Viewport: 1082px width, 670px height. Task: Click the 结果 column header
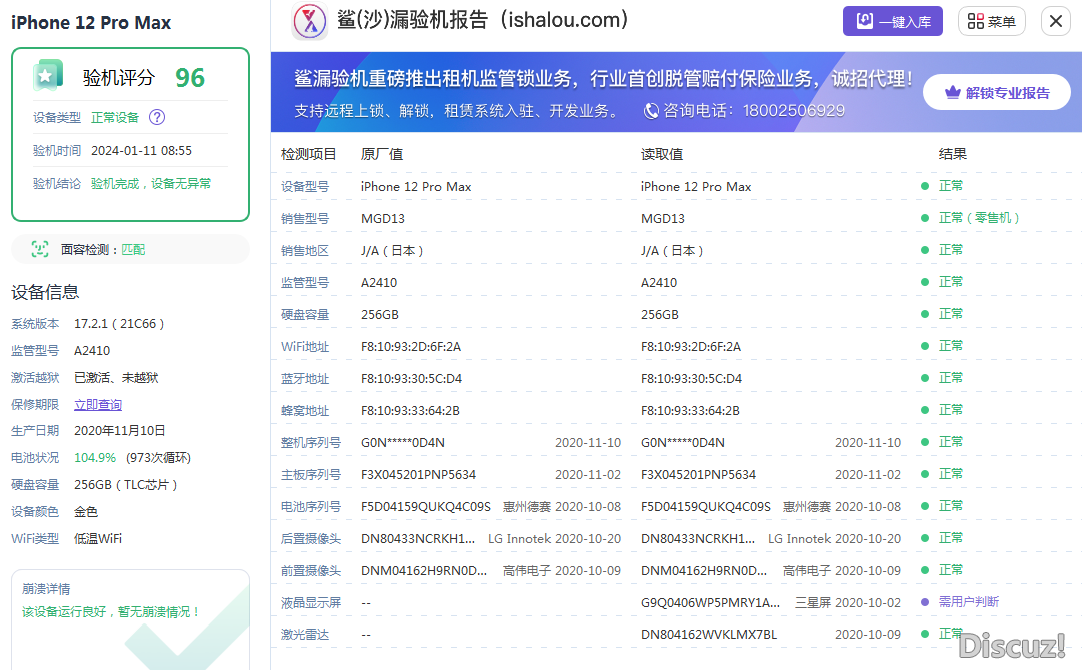(x=952, y=154)
